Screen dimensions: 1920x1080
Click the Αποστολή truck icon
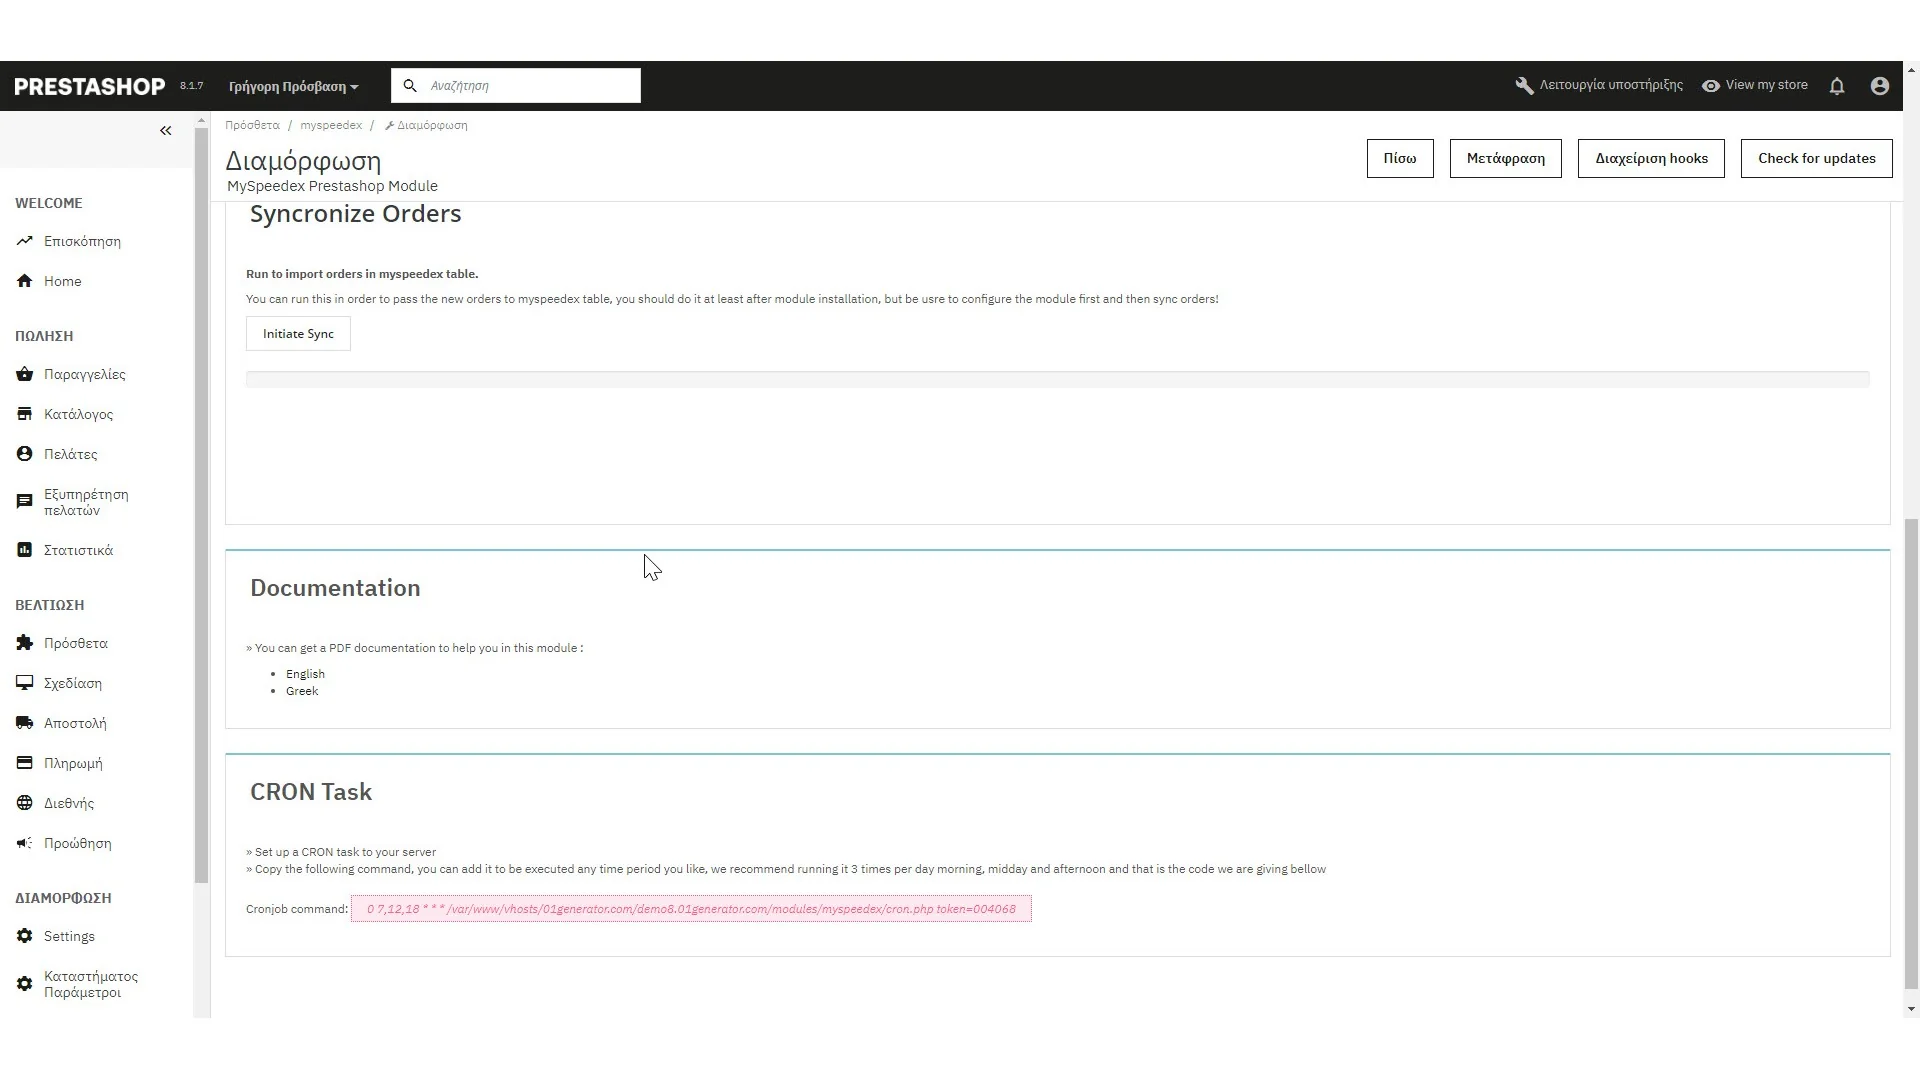25,723
